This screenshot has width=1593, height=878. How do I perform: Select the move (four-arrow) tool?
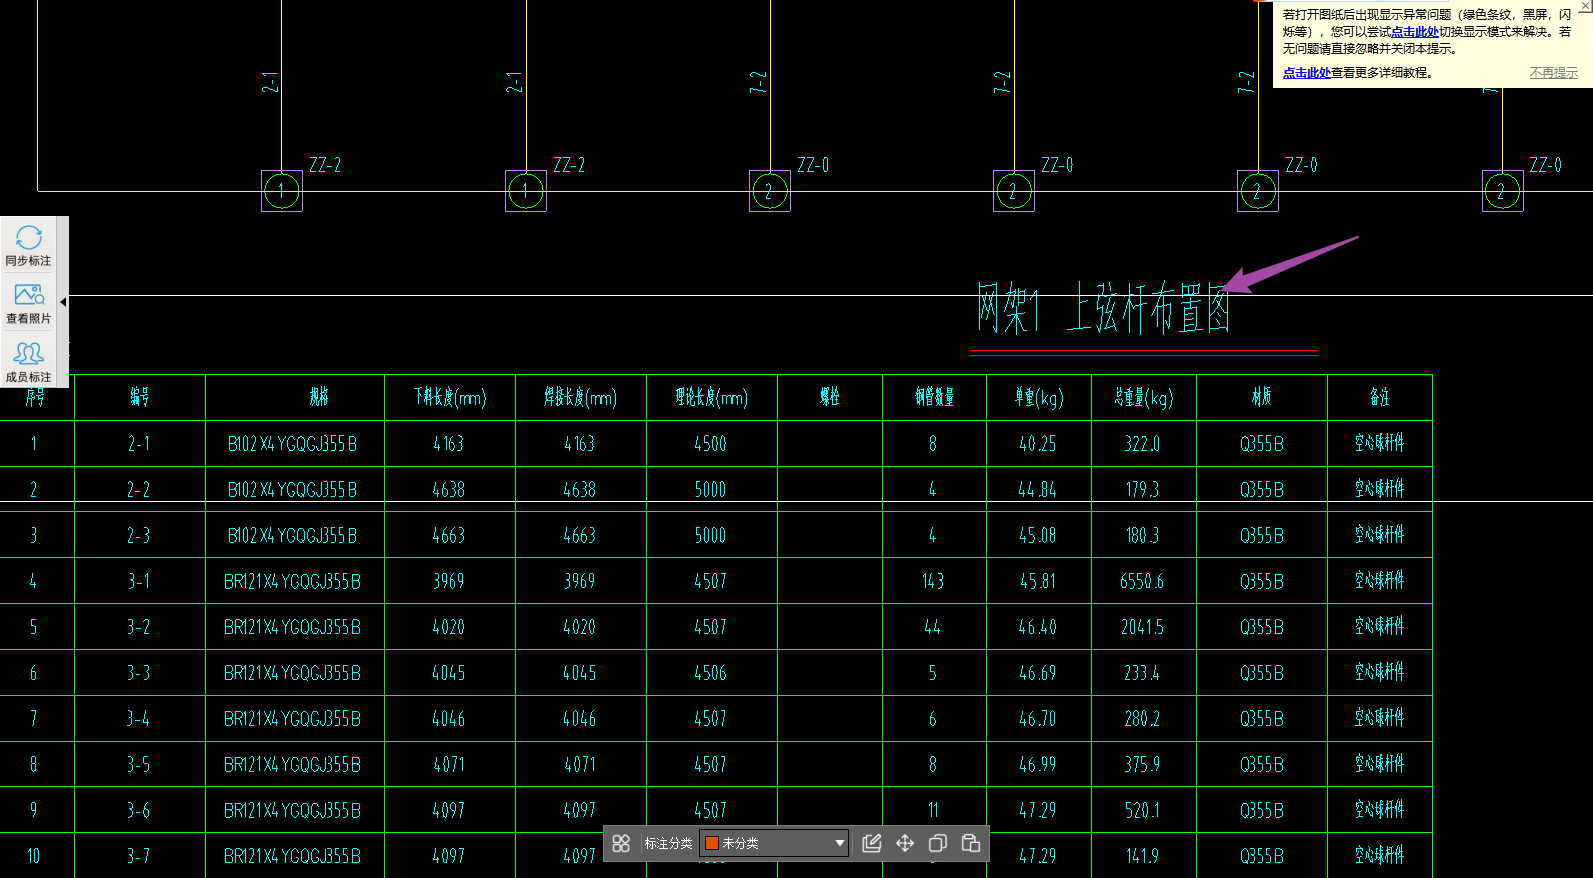pos(905,843)
